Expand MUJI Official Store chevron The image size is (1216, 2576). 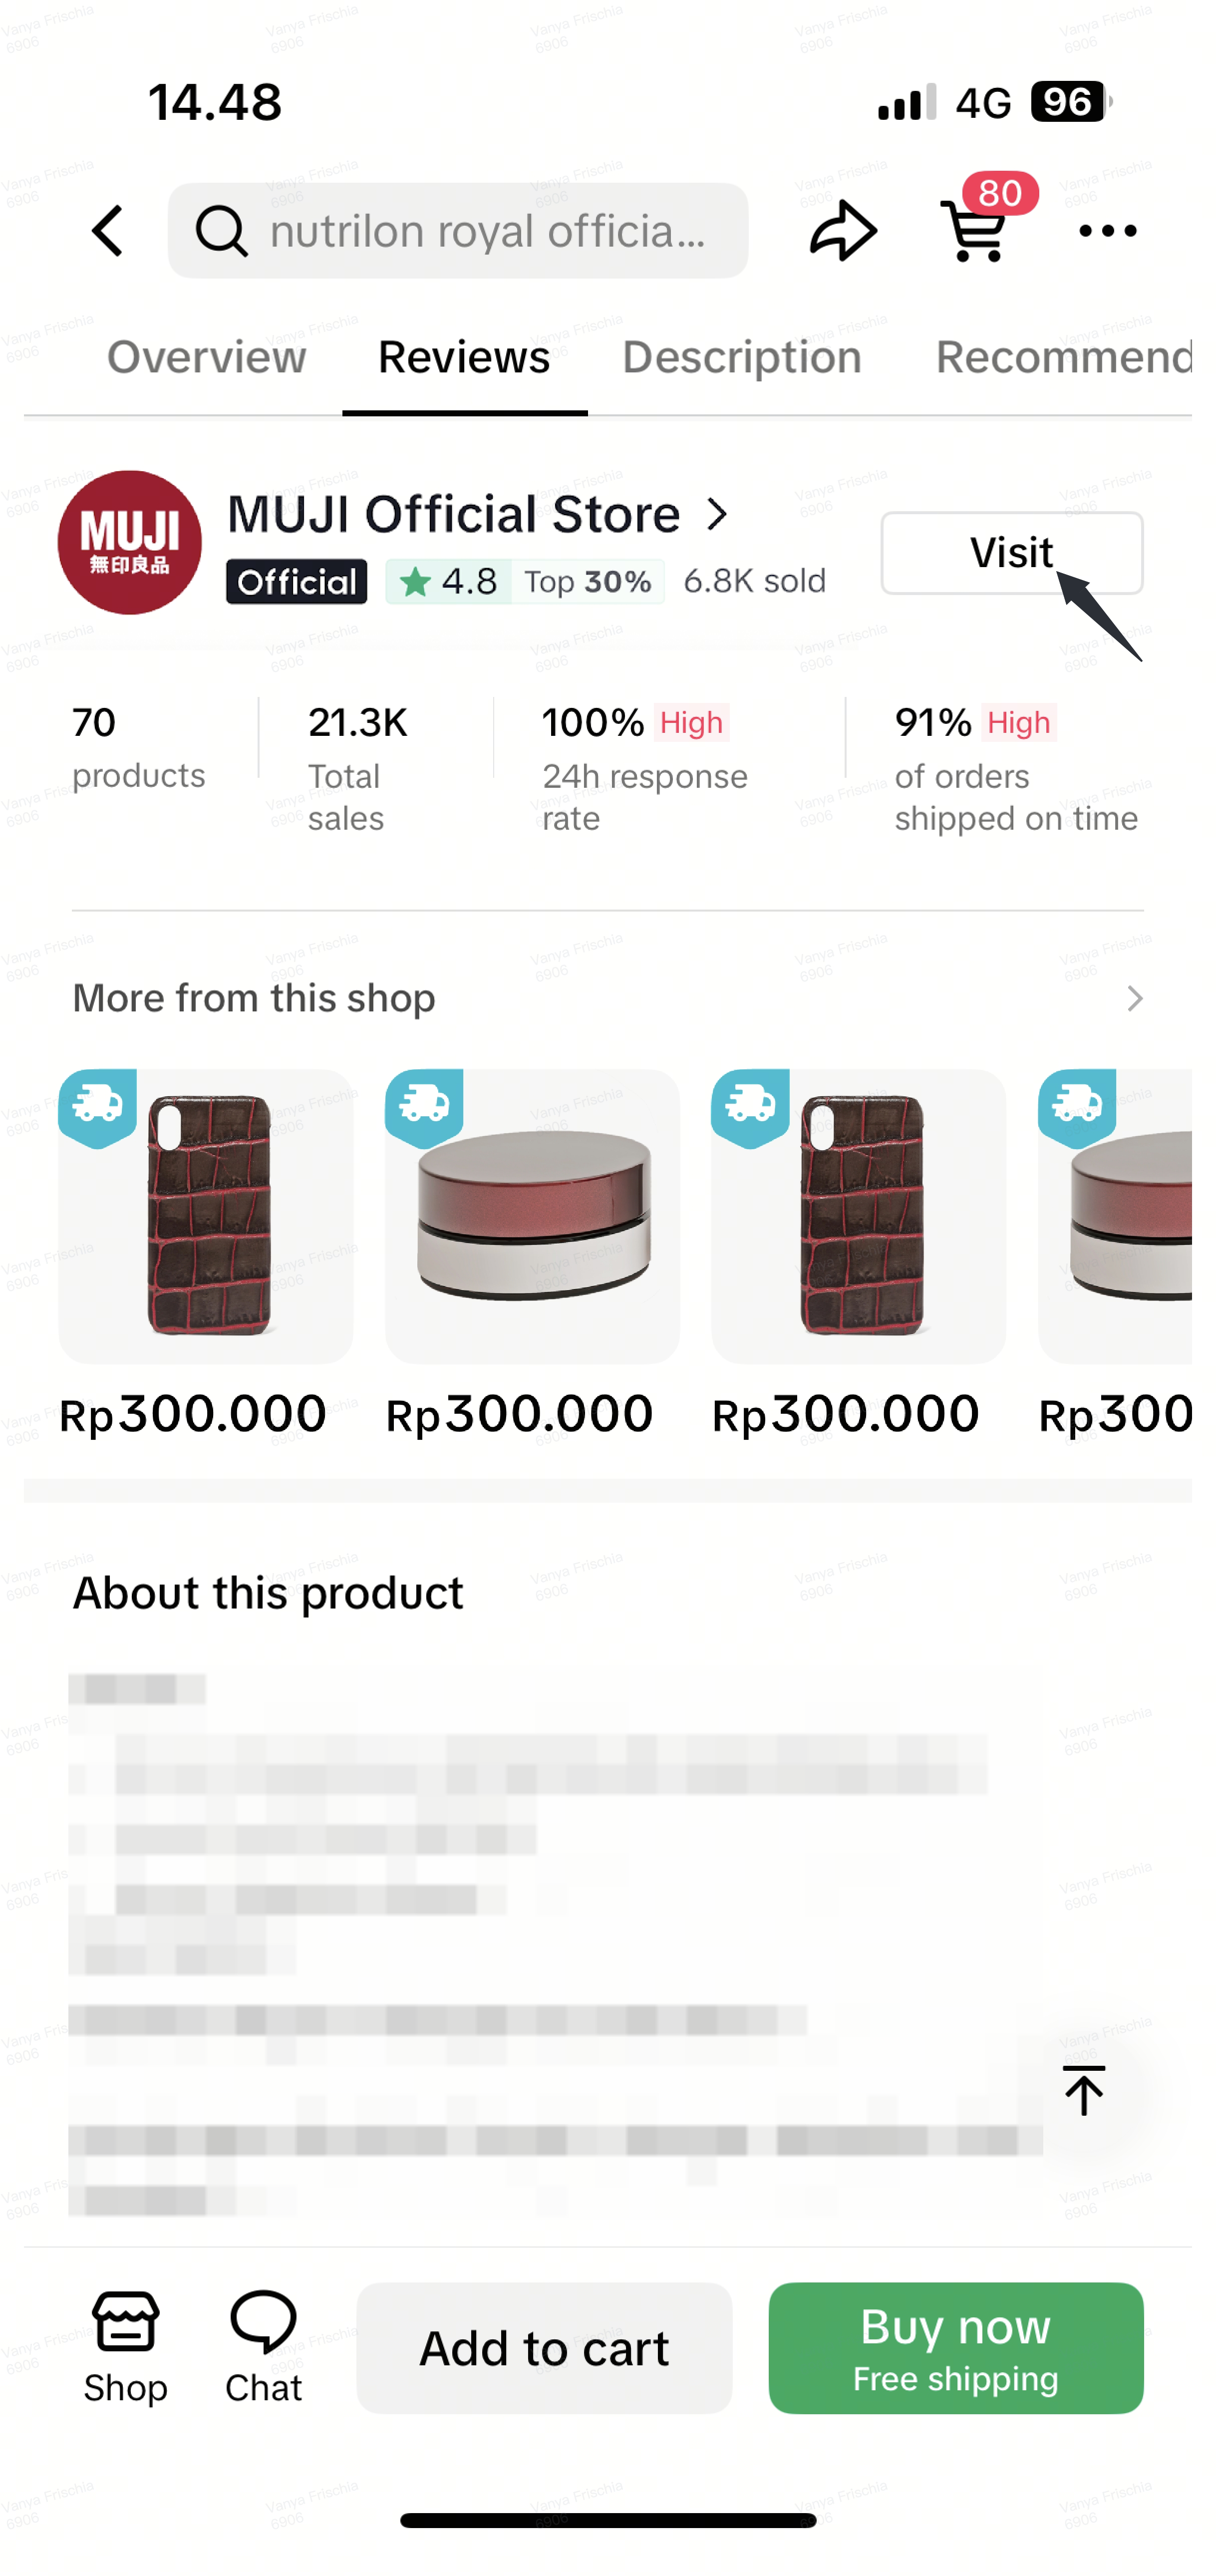point(717,515)
